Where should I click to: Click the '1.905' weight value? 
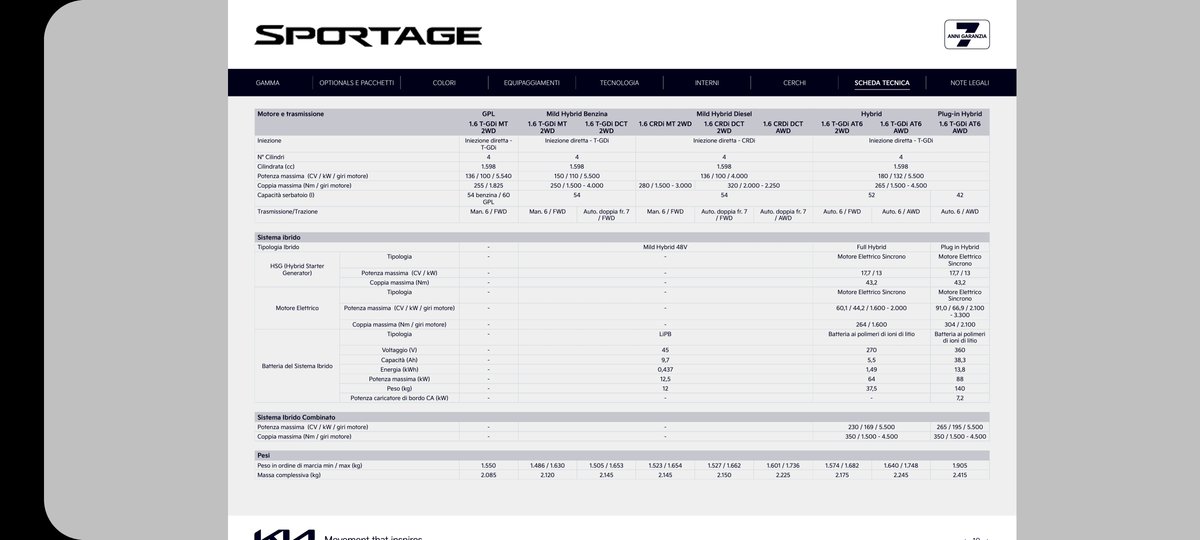[x=960, y=465]
